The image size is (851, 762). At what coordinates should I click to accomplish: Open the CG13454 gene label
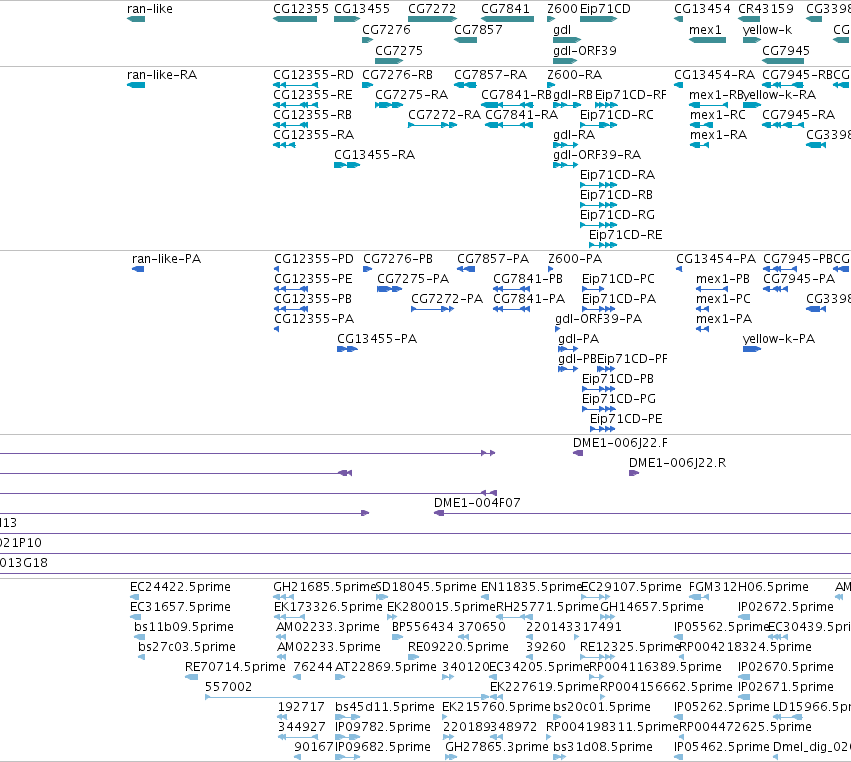[702, 9]
